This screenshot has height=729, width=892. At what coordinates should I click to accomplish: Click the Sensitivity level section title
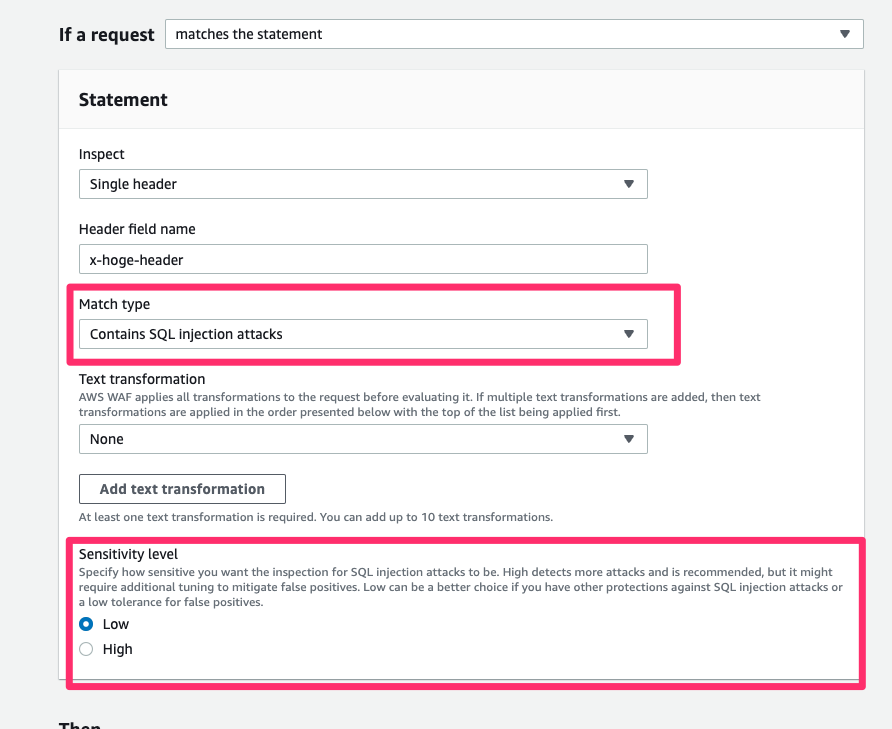coord(128,553)
